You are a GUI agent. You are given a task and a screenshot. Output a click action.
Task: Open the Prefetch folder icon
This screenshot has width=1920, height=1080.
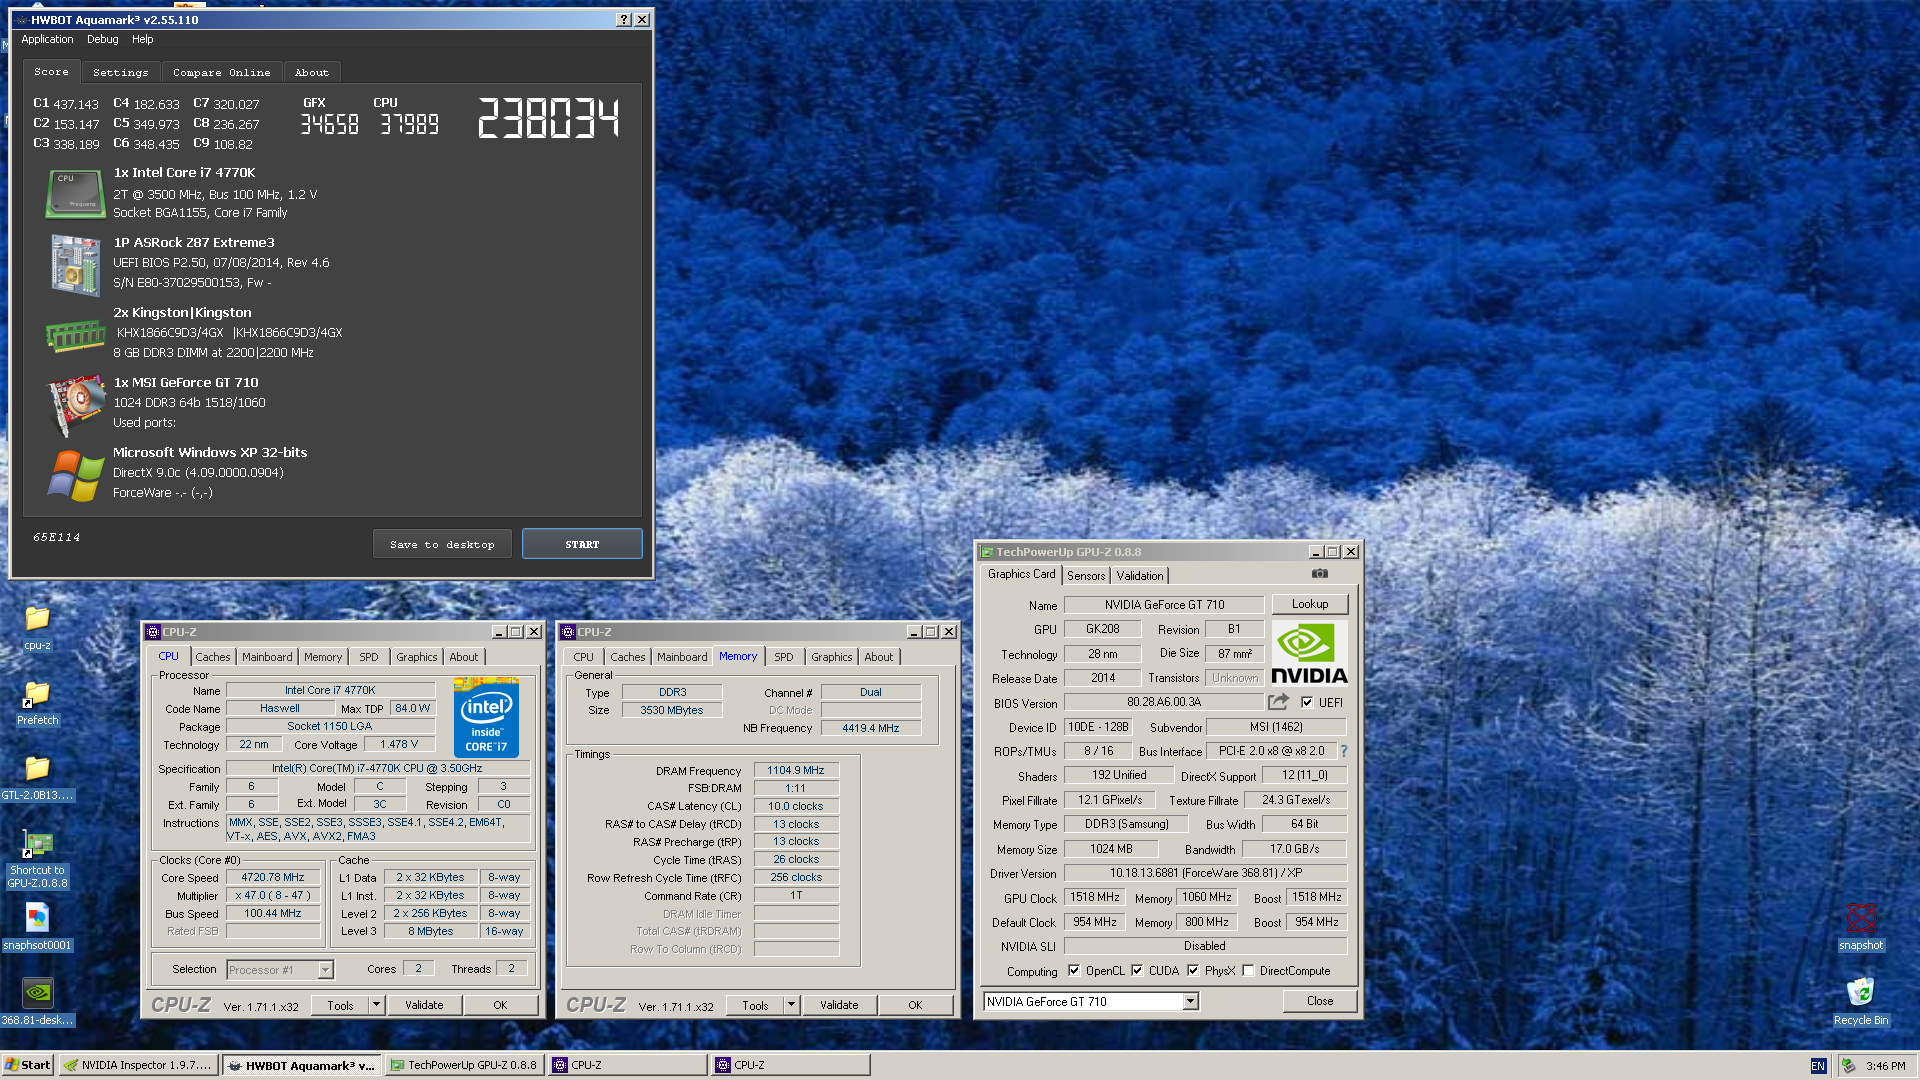tap(37, 703)
